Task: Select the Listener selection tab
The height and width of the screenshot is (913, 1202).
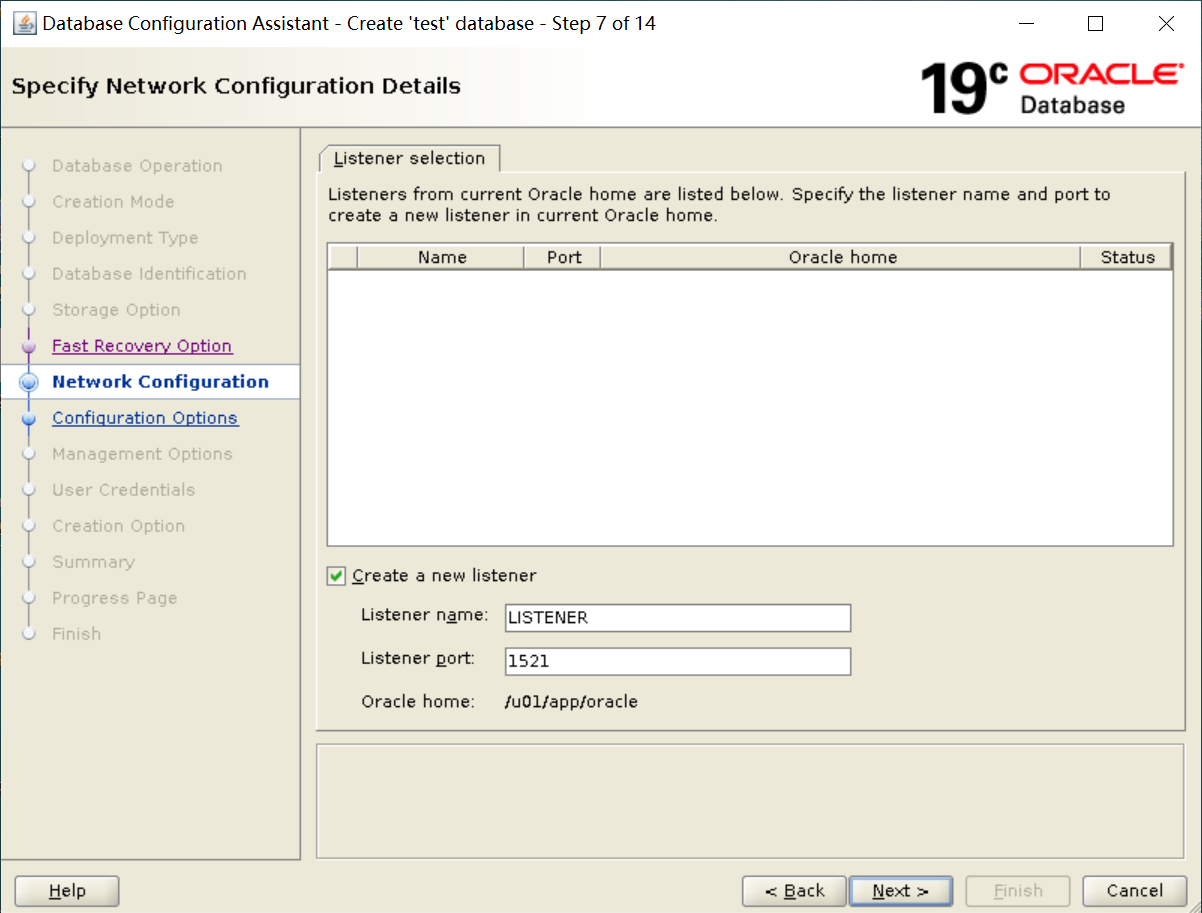Action: (x=410, y=158)
